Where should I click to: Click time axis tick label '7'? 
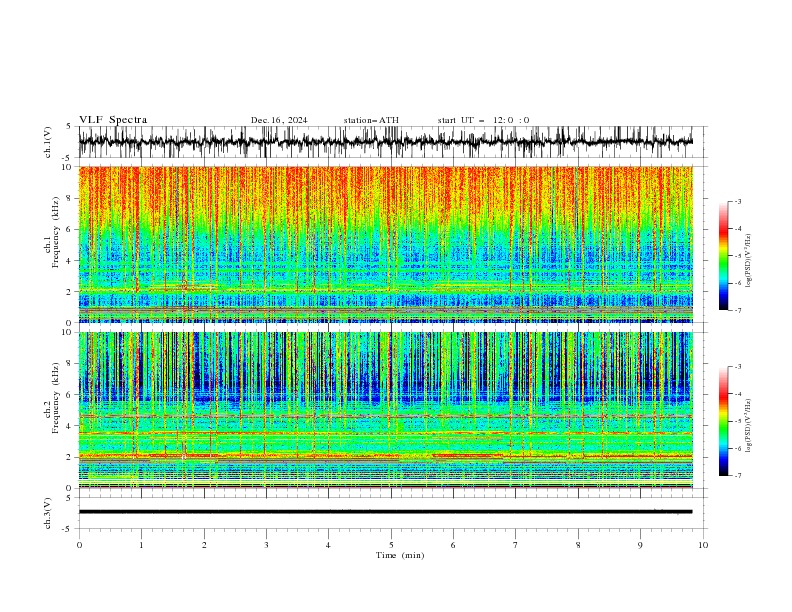click(x=516, y=545)
